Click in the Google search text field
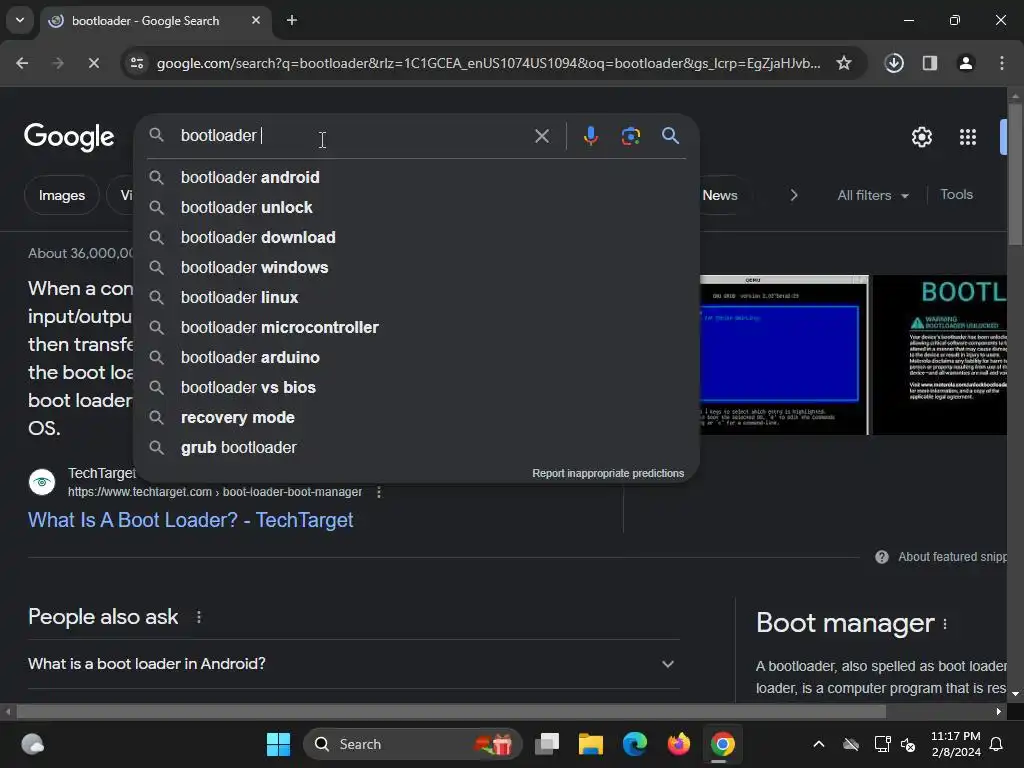Viewport: 1024px width, 768px height. point(353,136)
